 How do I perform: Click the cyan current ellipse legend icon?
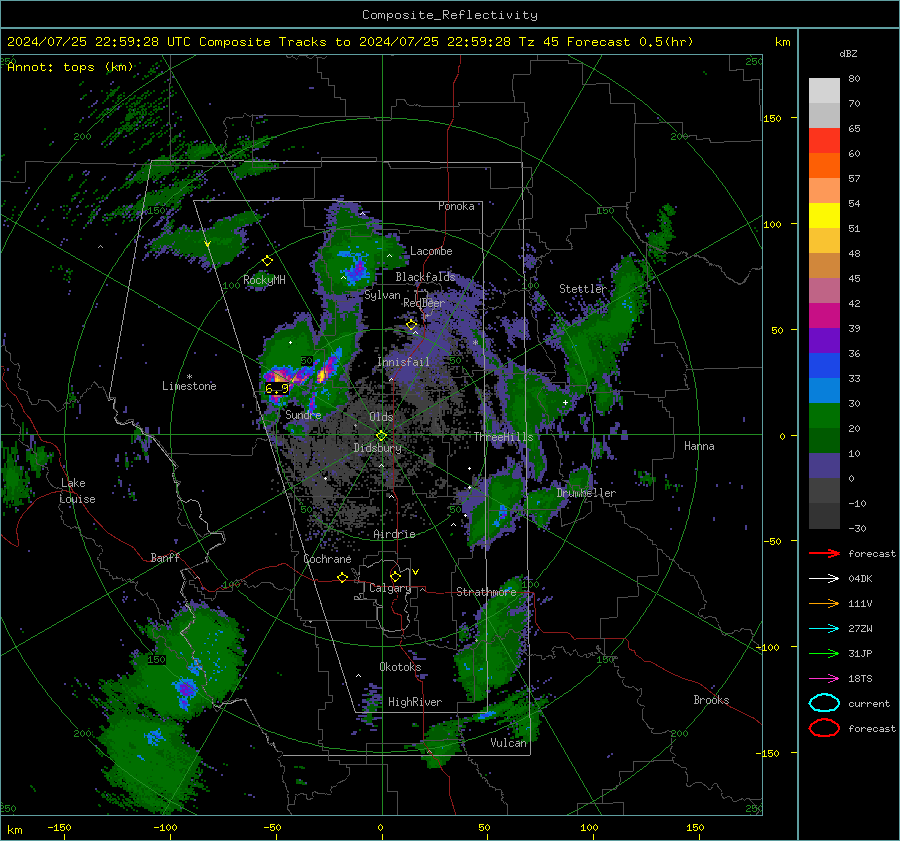[x=824, y=703]
